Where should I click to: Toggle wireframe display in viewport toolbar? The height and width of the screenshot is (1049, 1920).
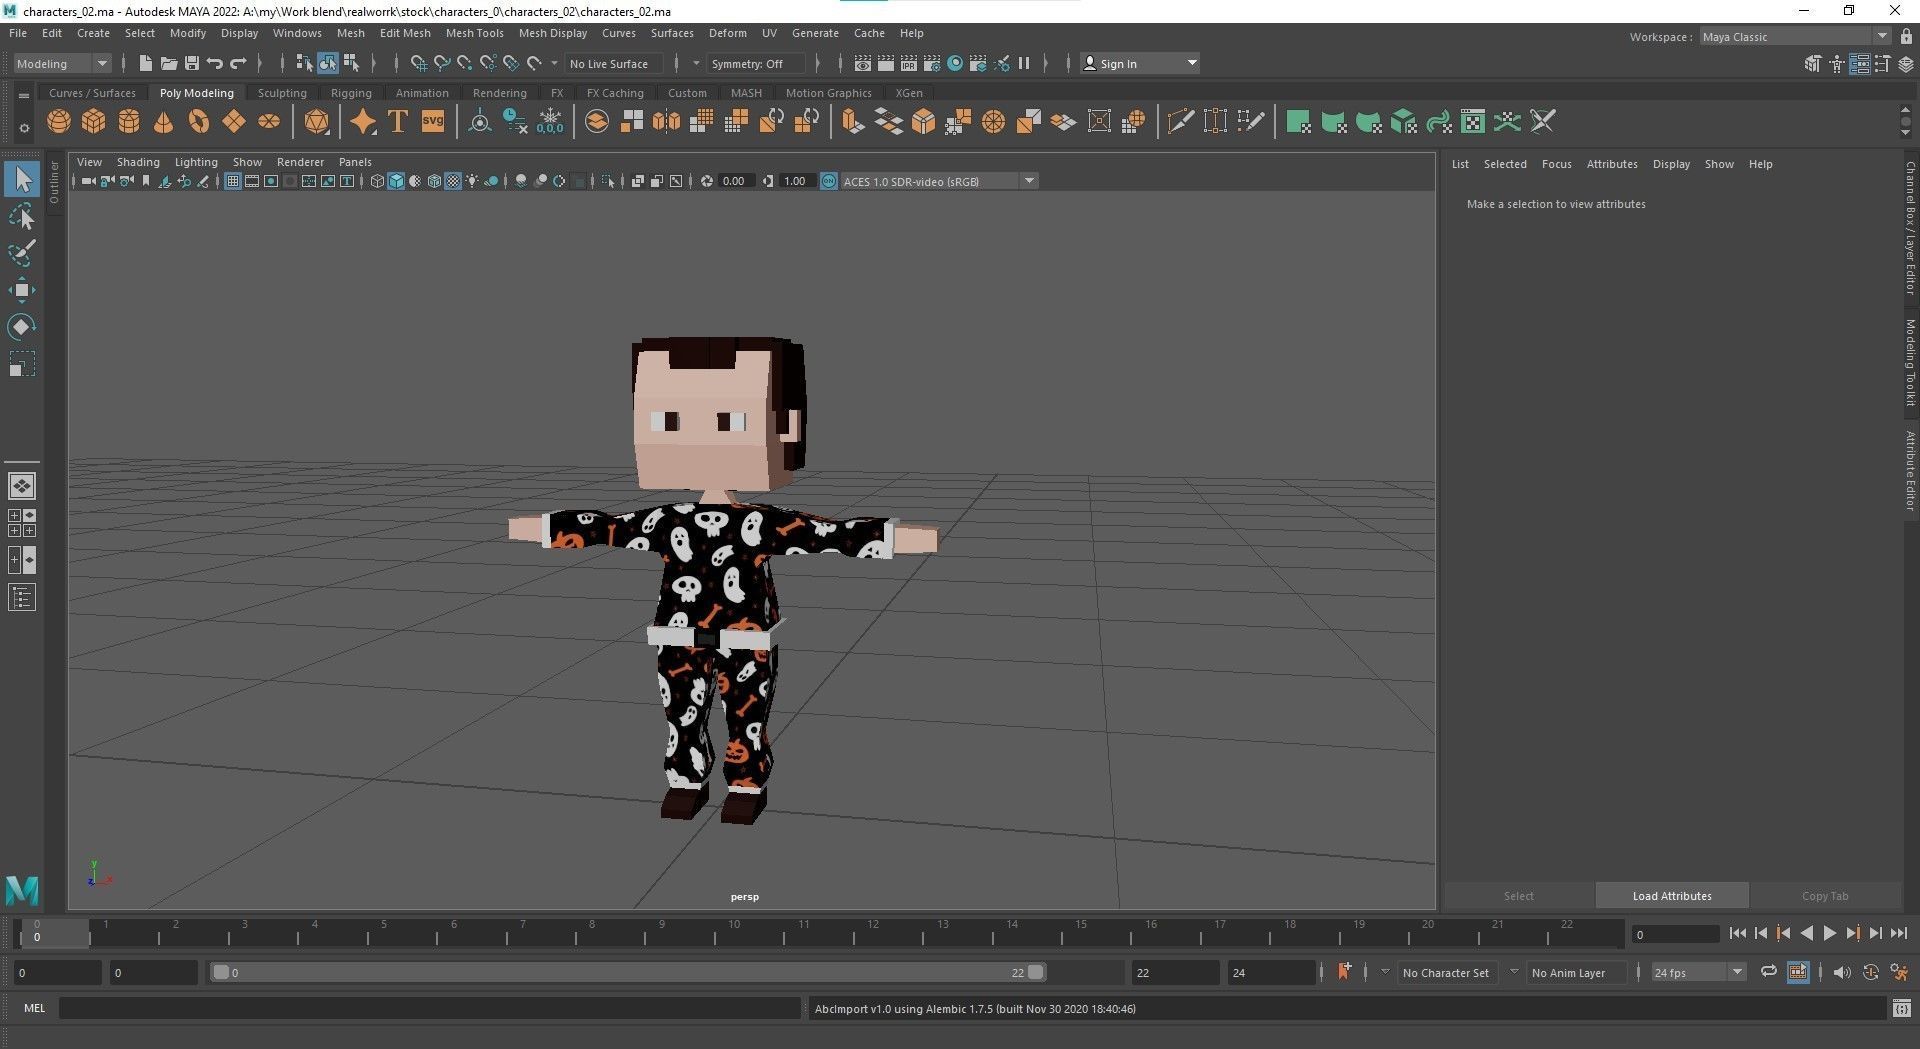(x=377, y=181)
